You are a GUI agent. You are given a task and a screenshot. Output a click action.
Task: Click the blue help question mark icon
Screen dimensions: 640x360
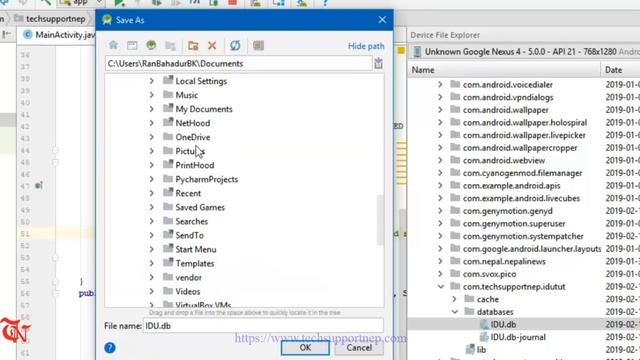109,348
